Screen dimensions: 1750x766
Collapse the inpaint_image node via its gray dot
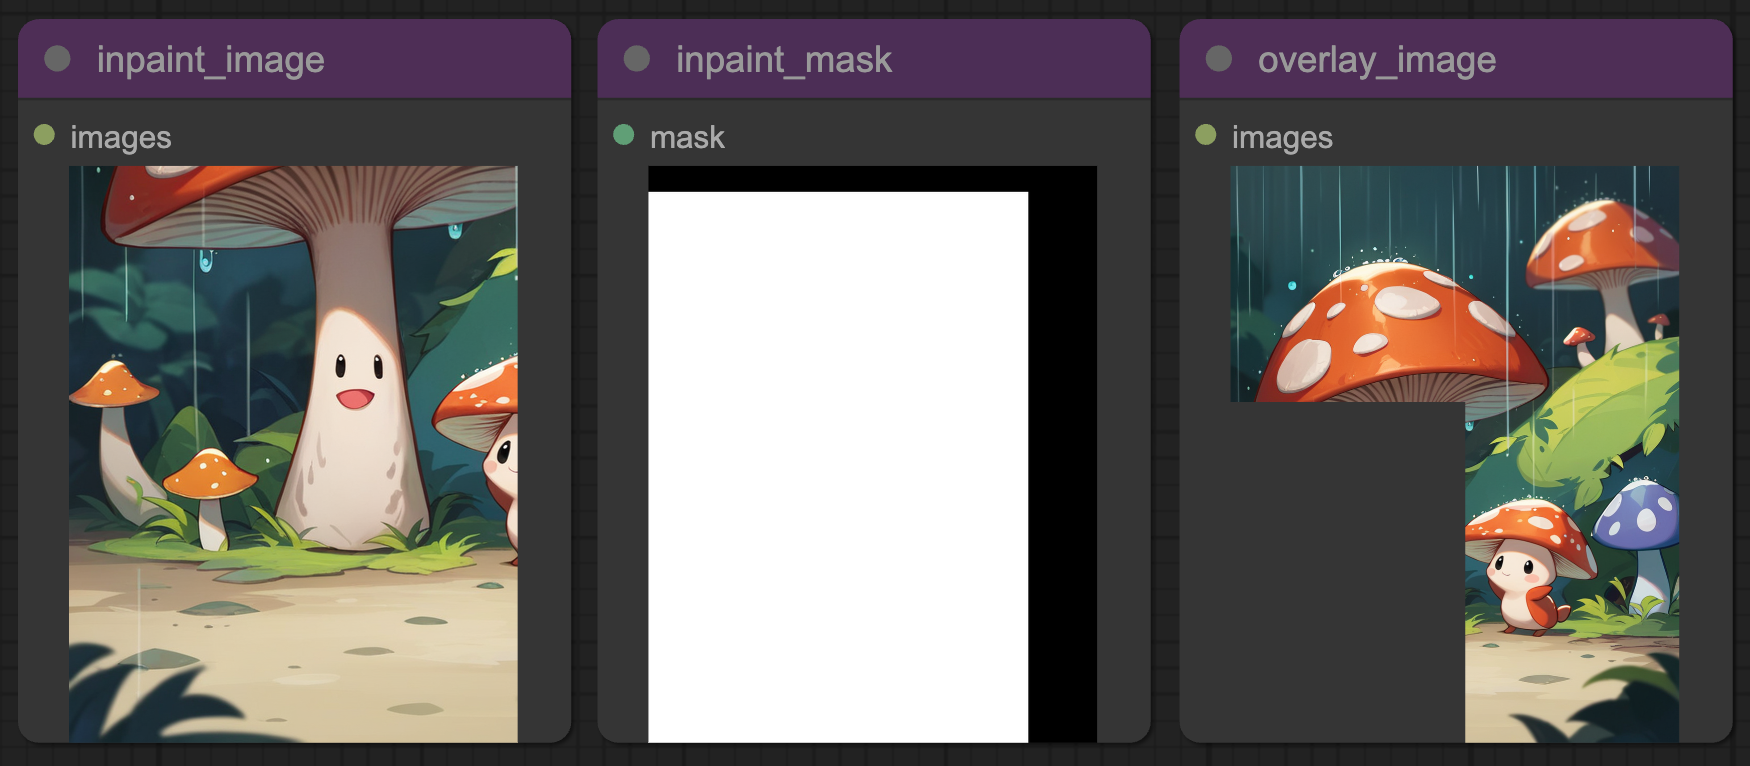click(x=58, y=59)
